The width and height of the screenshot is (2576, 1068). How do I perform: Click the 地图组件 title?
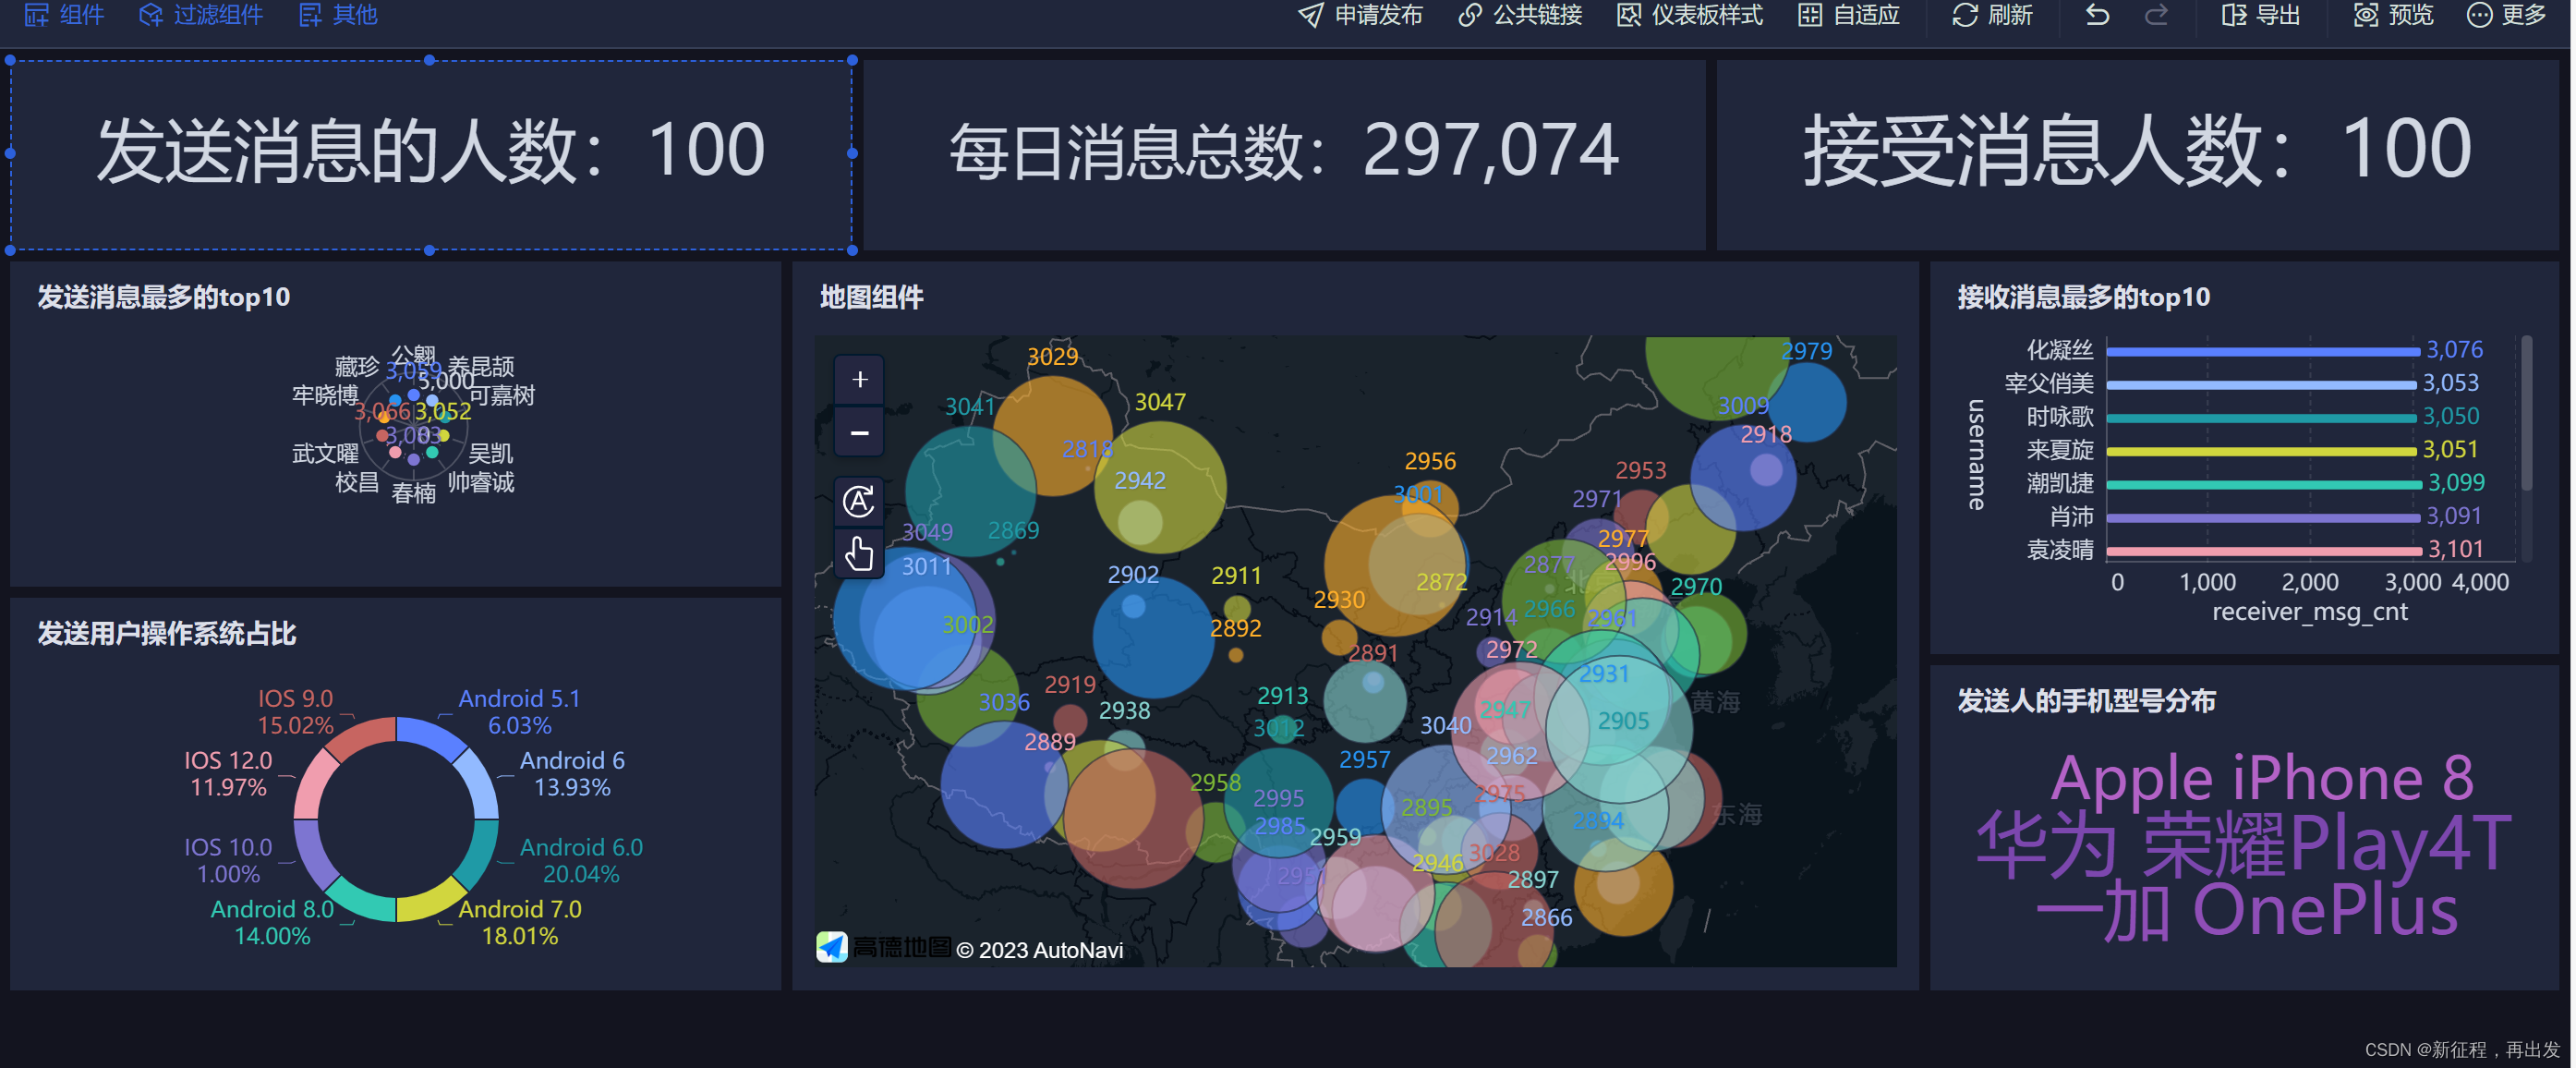coord(871,297)
